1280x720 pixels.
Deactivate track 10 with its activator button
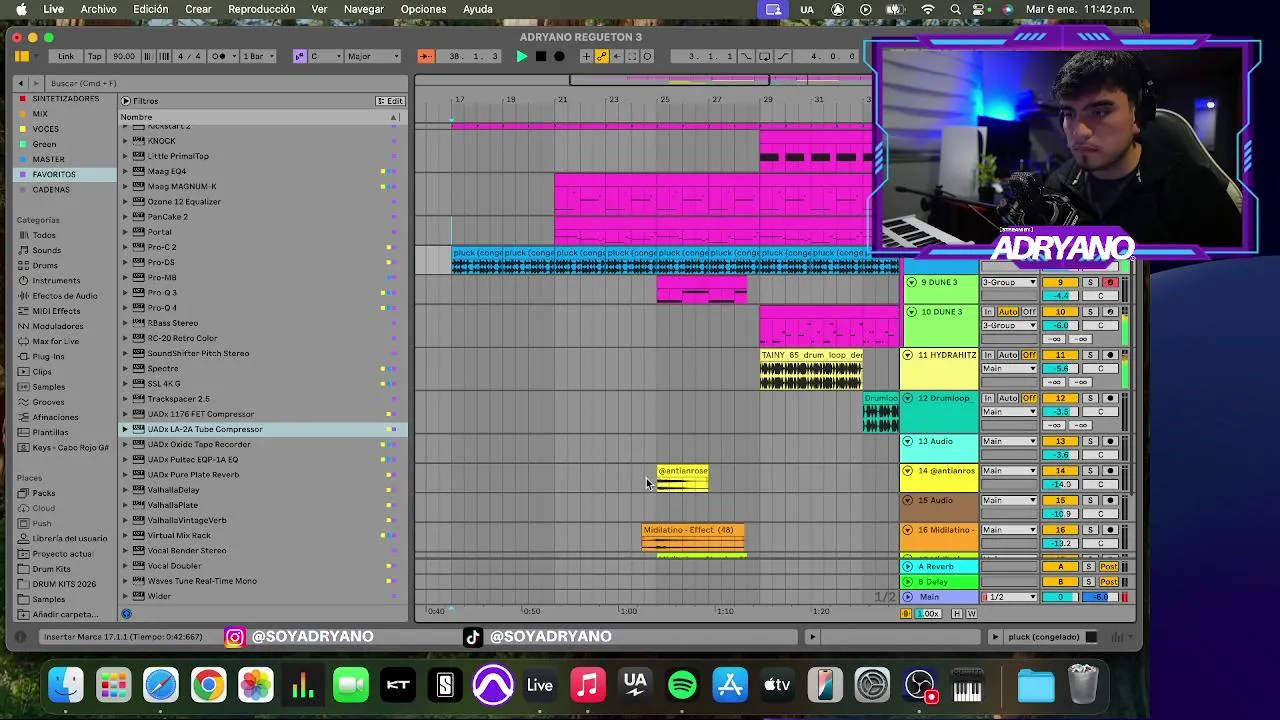(1060, 312)
